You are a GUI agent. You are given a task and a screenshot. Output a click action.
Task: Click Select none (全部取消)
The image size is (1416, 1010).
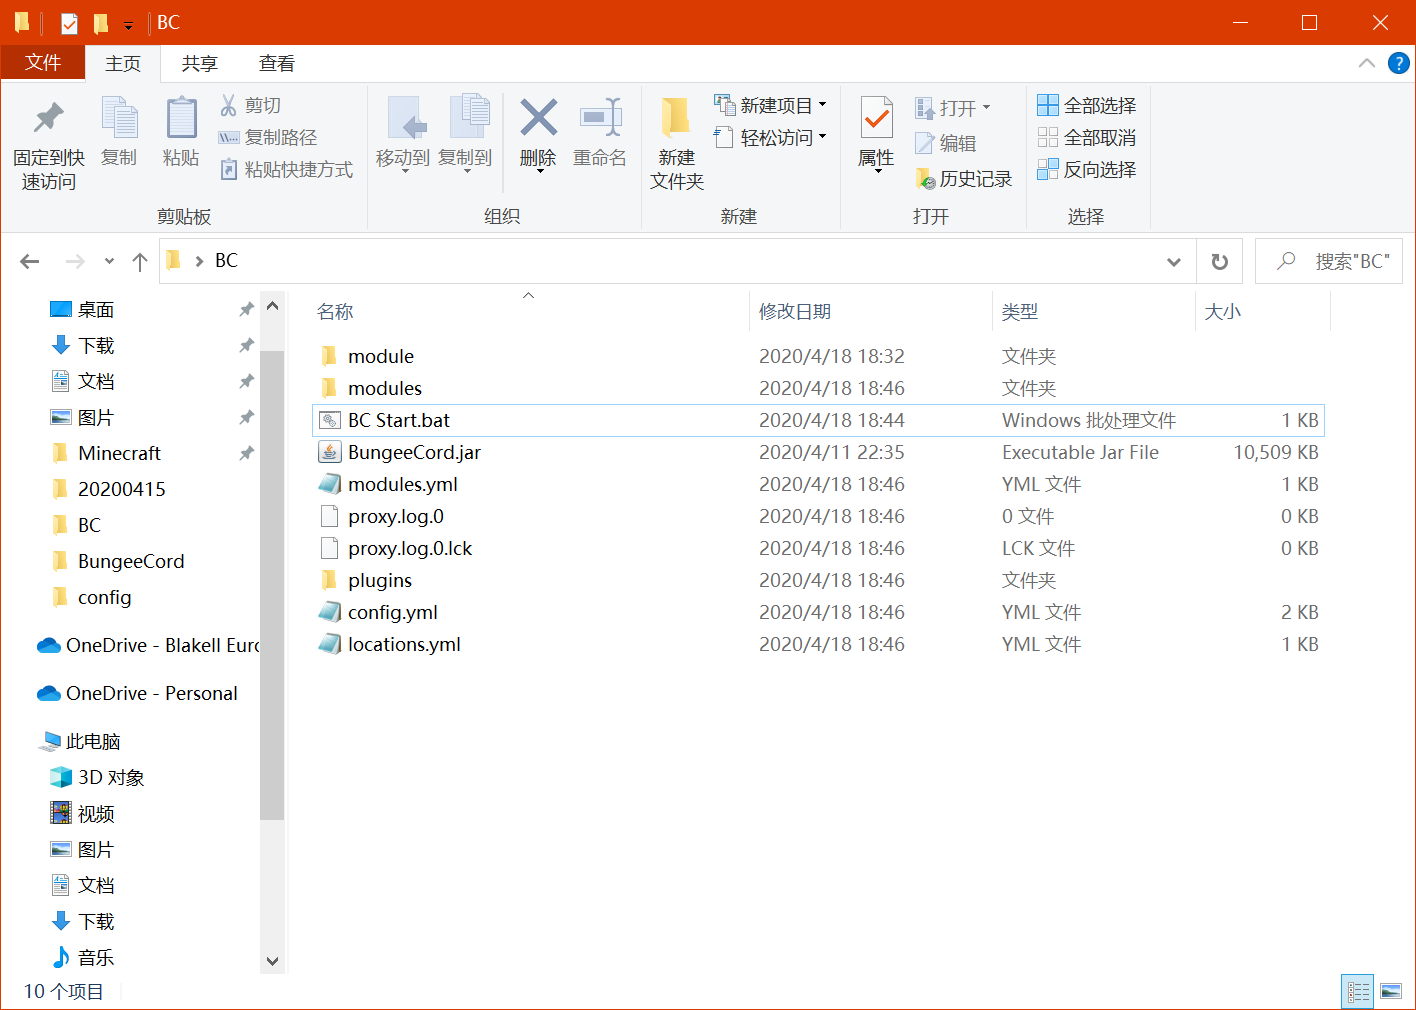pyautogui.click(x=1087, y=137)
